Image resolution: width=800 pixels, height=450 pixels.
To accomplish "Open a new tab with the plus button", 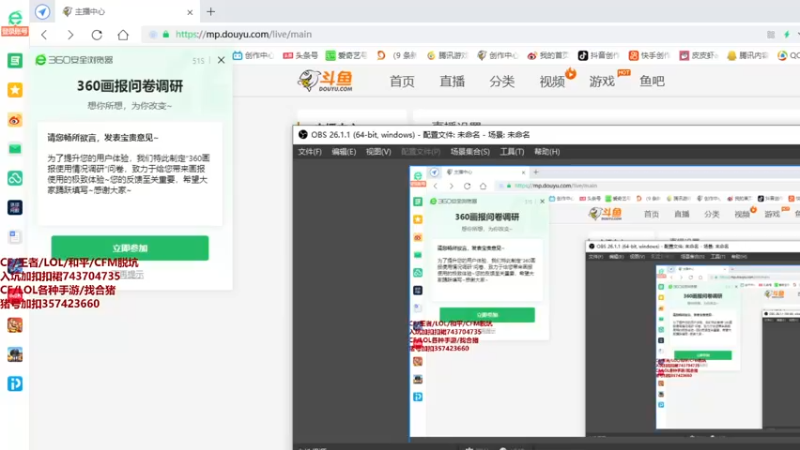I will [211, 11].
